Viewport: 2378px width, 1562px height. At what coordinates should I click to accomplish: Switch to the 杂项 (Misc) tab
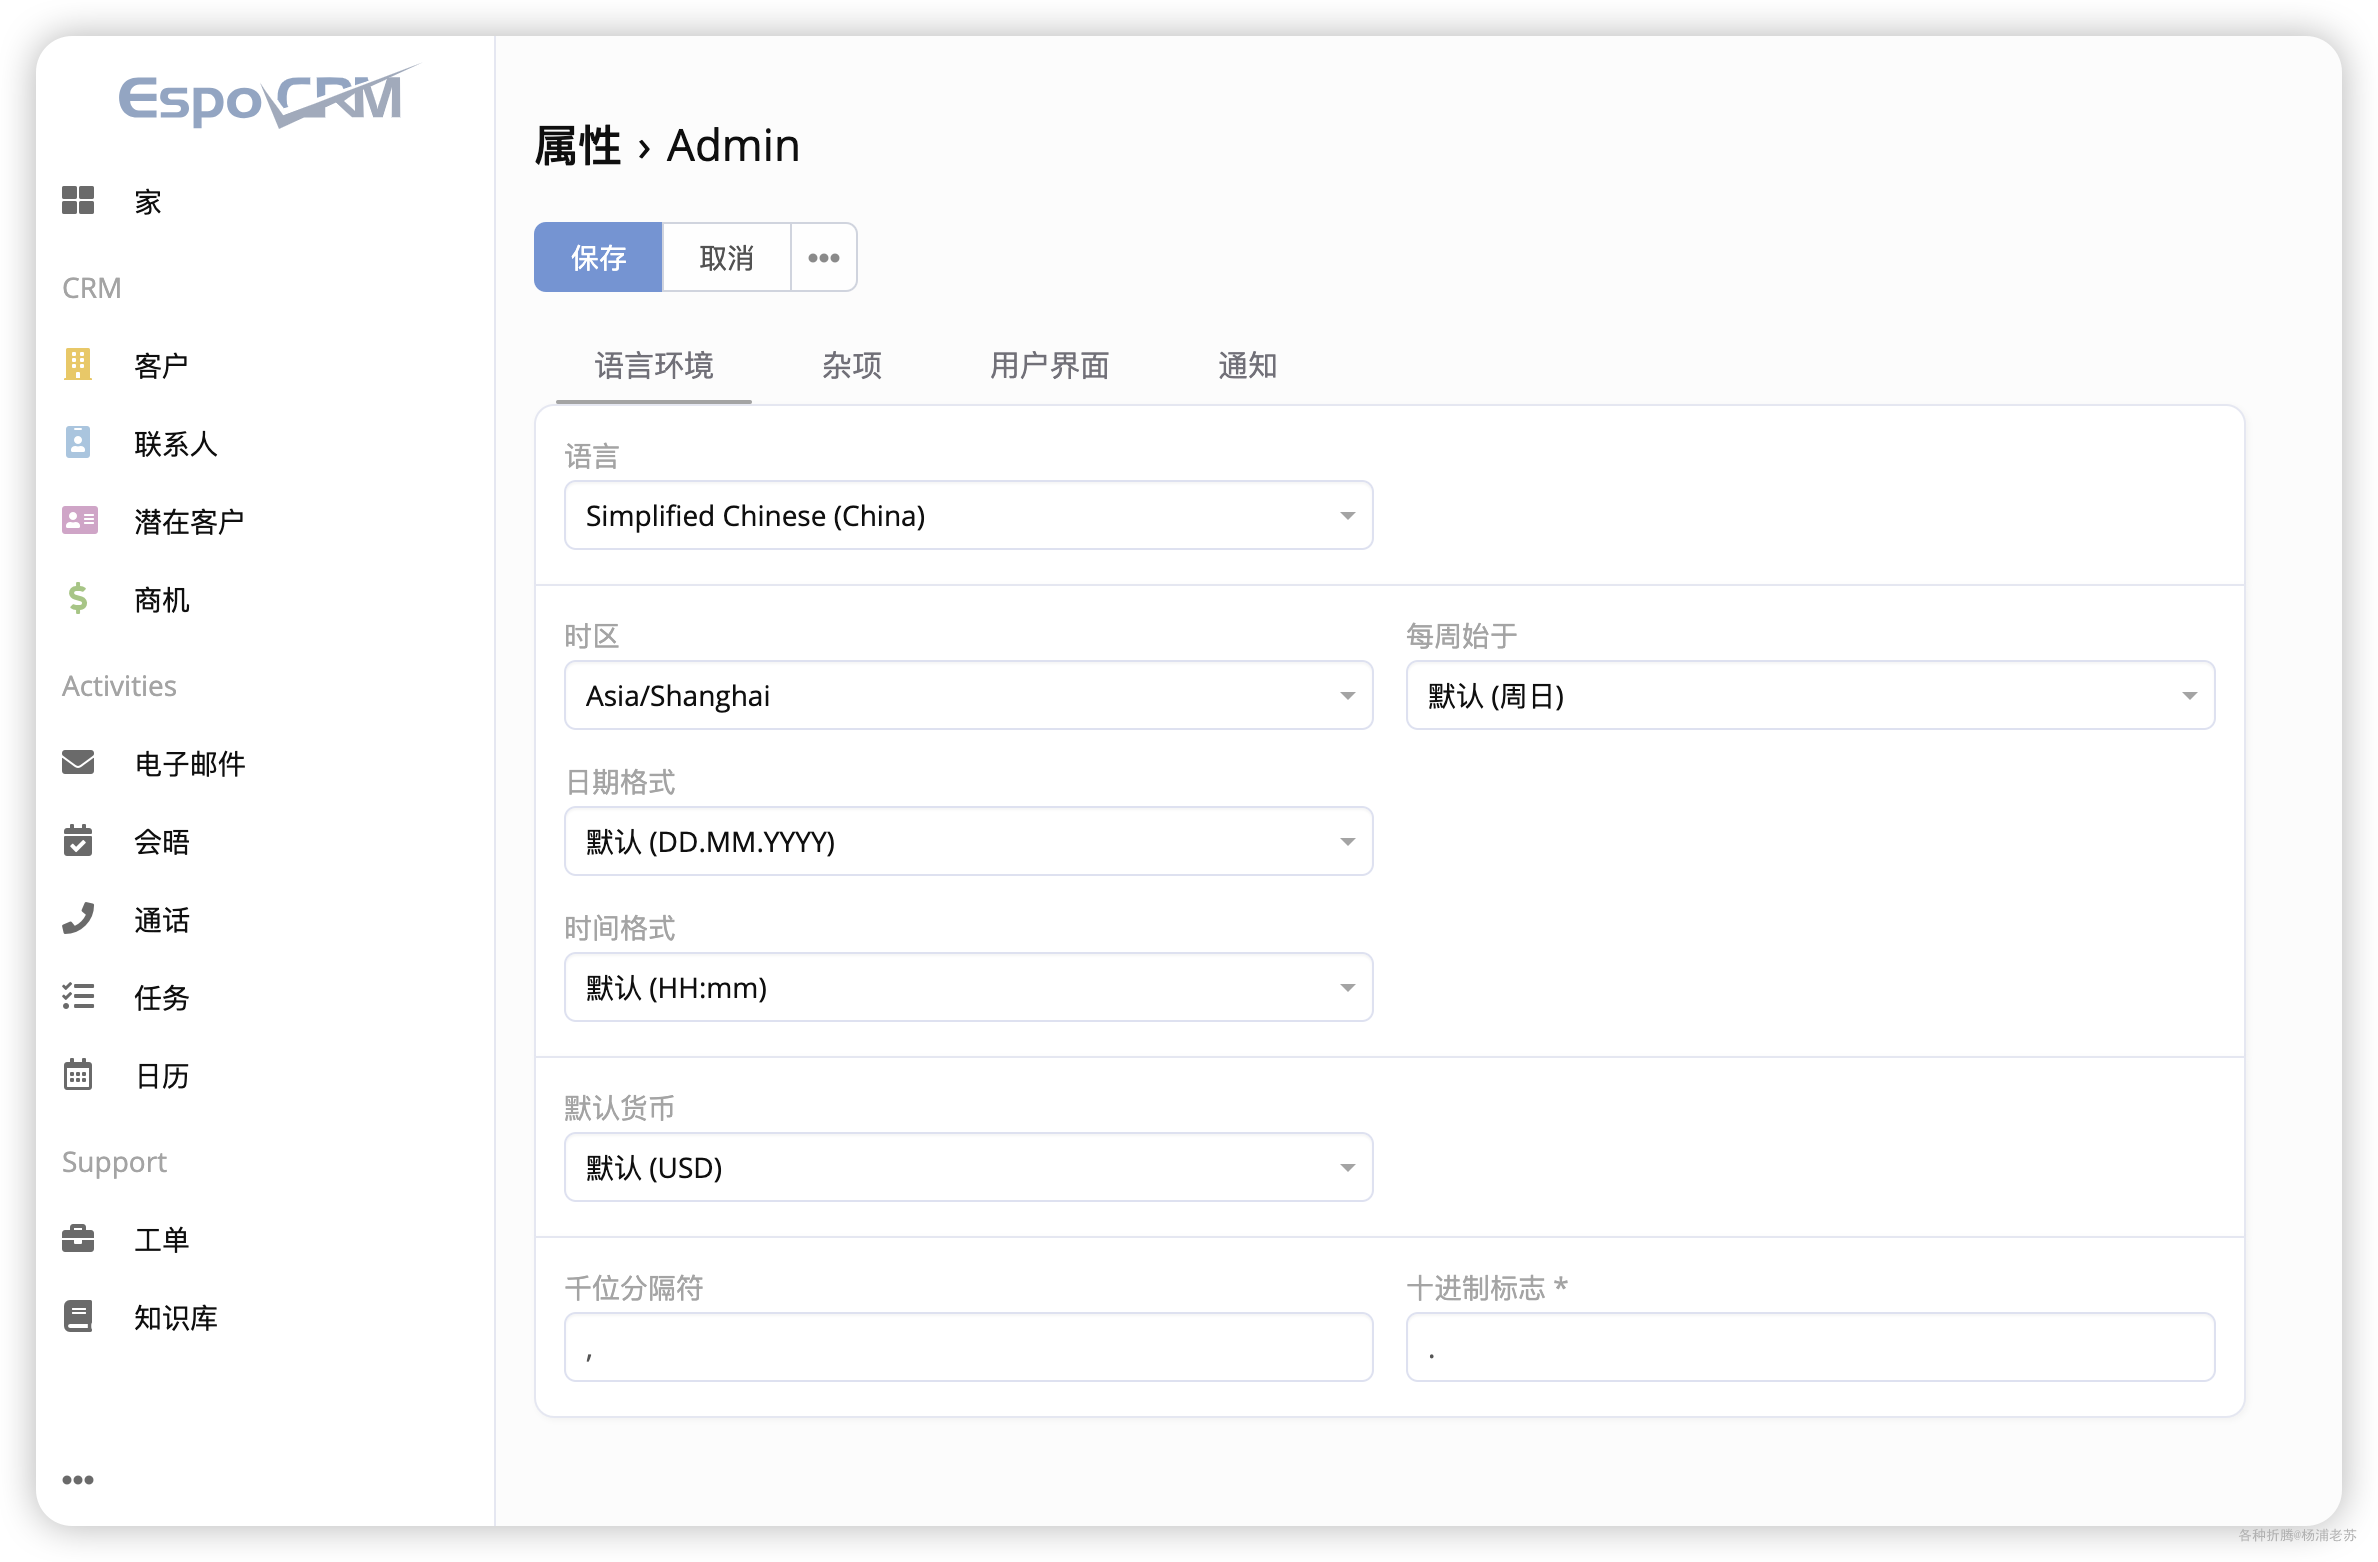[x=851, y=364]
